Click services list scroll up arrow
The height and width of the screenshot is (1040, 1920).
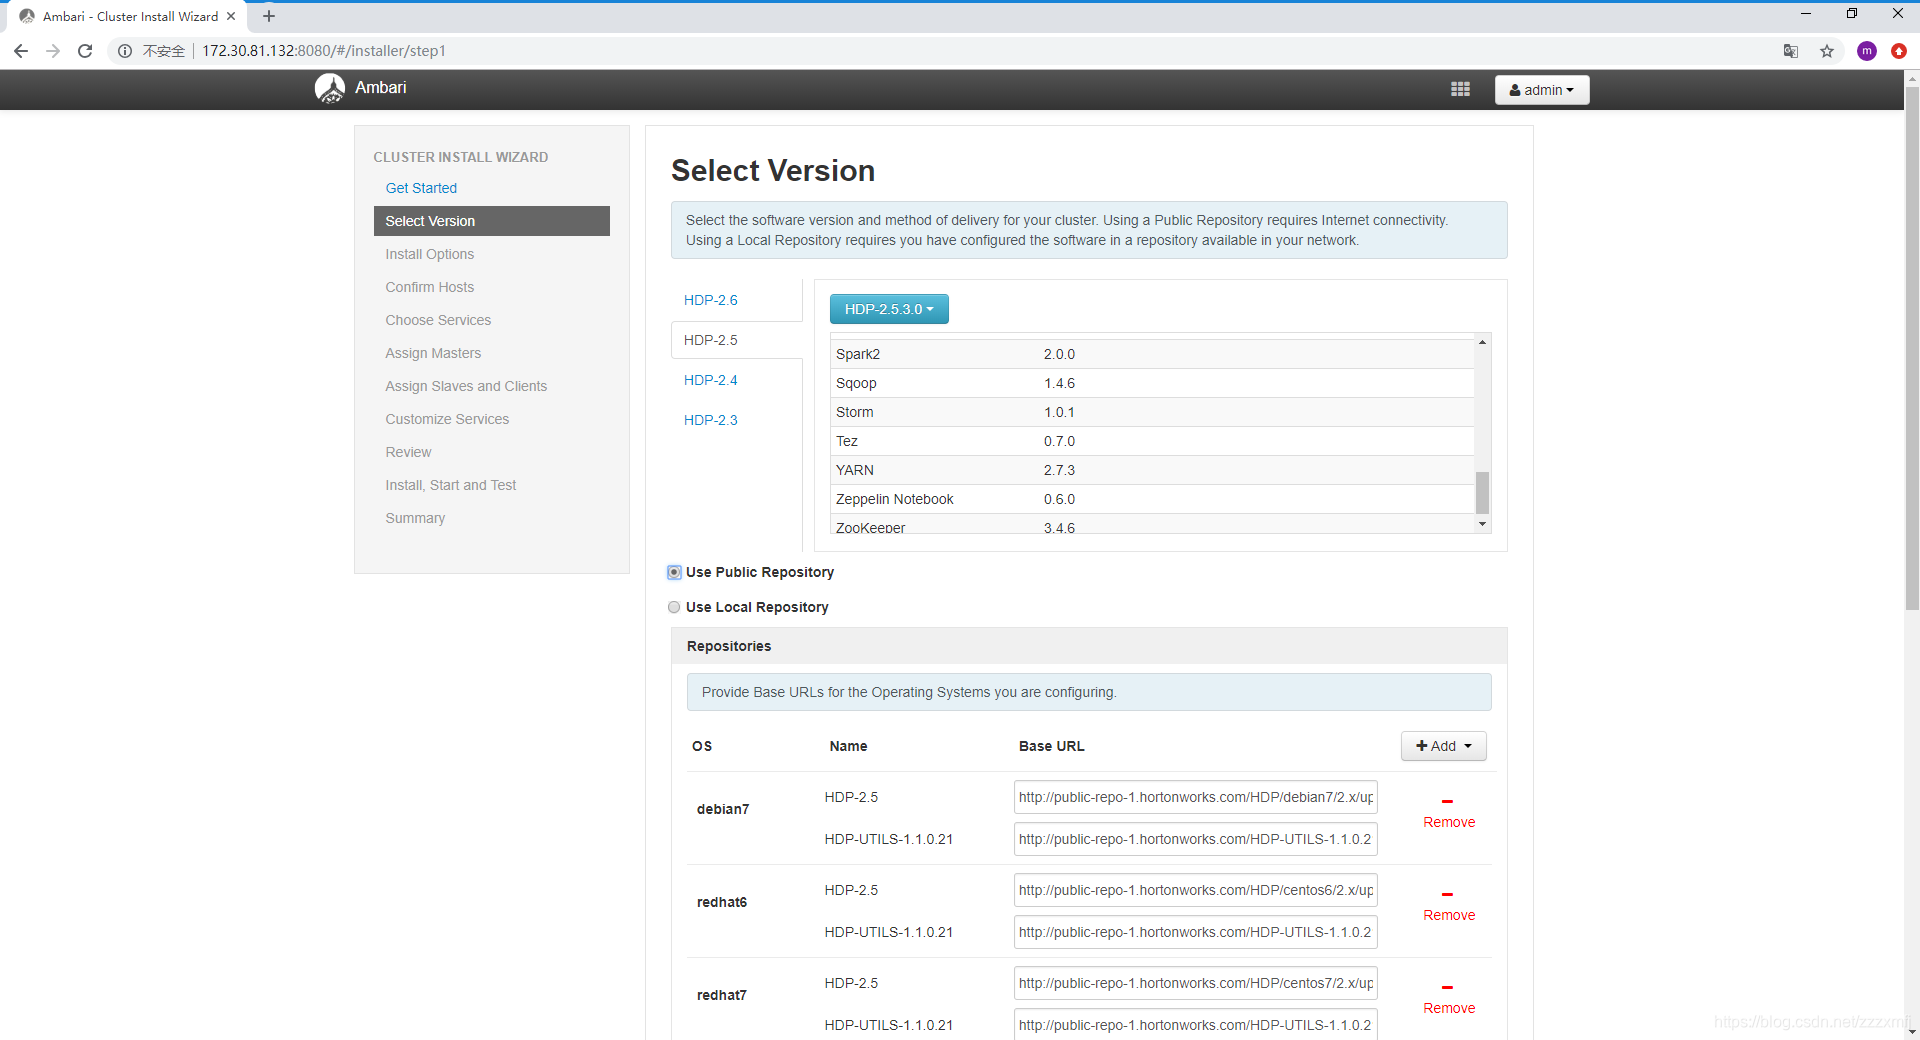click(1482, 342)
